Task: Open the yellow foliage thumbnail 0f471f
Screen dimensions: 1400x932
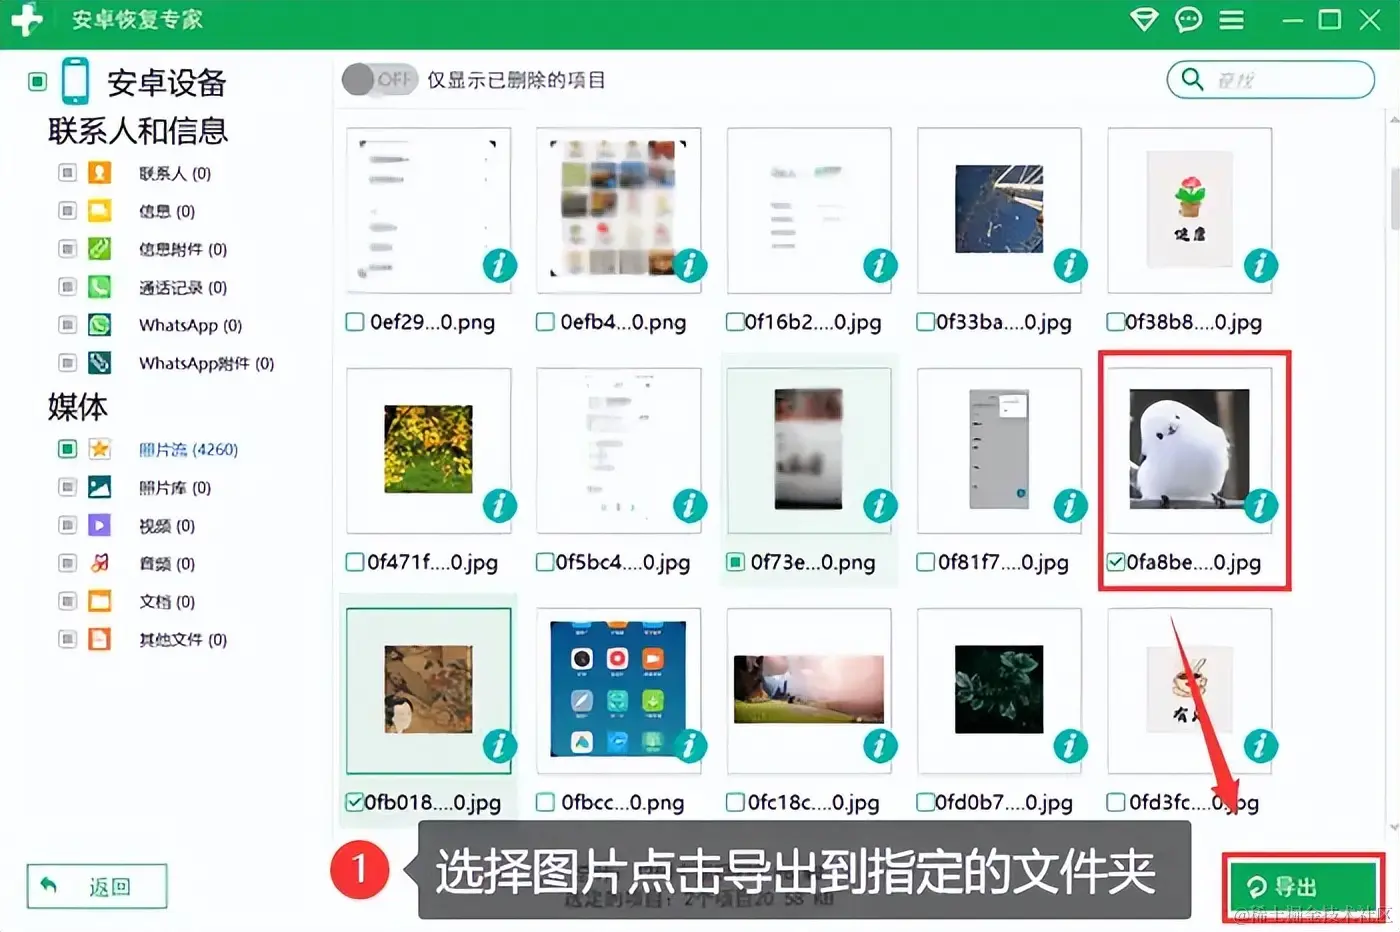Action: [428, 449]
